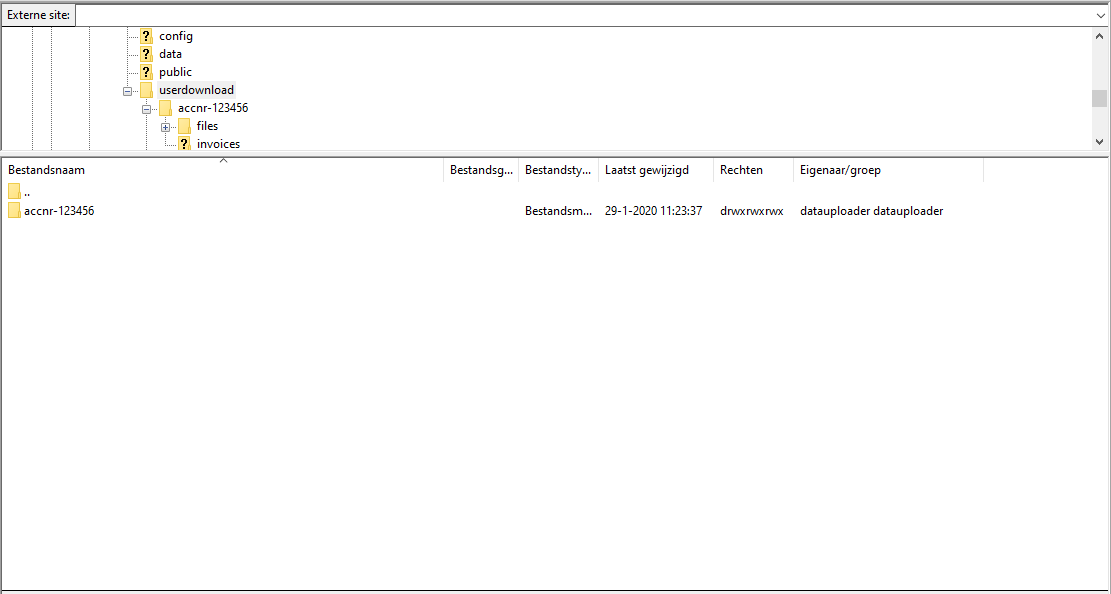Click the drwxrwxrwx permissions cell

752,211
